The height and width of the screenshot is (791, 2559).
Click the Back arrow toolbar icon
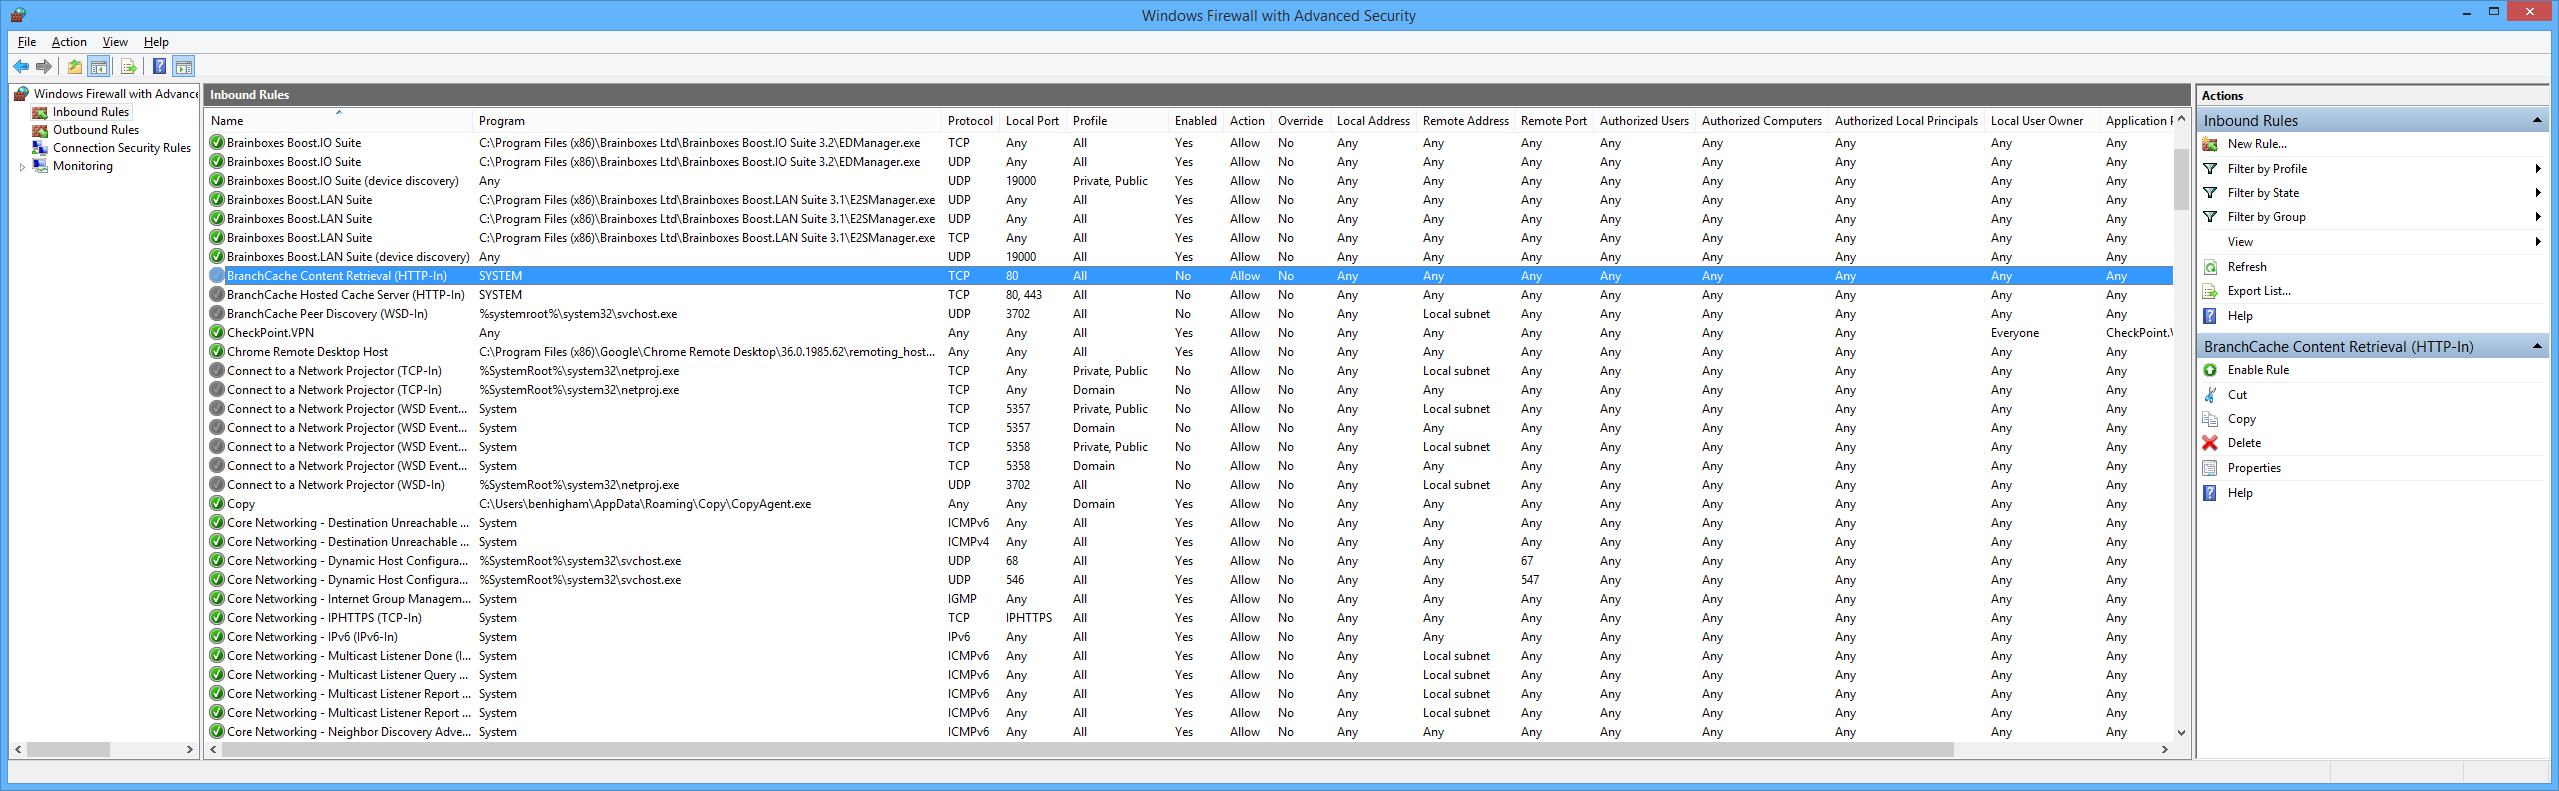pos(21,67)
